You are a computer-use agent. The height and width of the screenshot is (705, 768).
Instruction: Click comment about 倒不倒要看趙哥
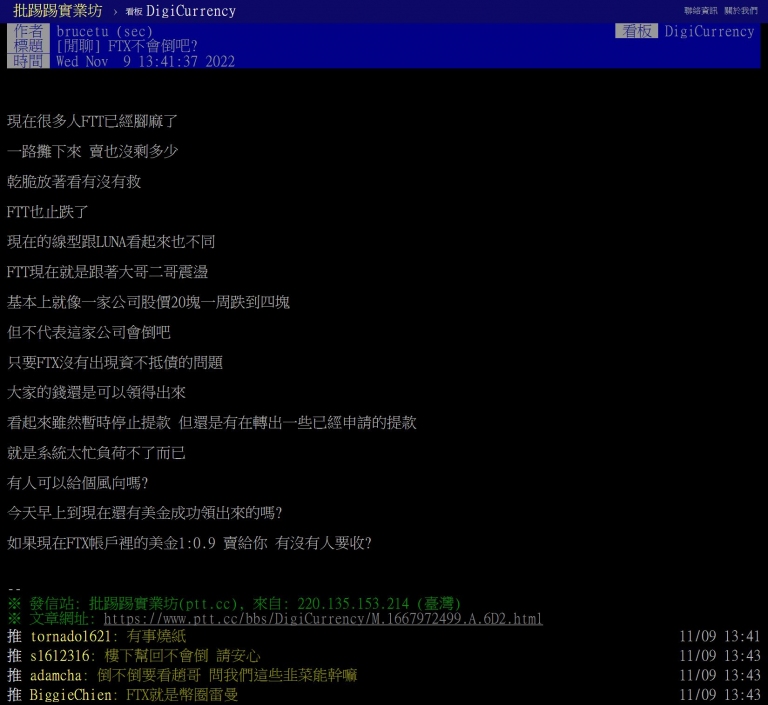coord(227,676)
